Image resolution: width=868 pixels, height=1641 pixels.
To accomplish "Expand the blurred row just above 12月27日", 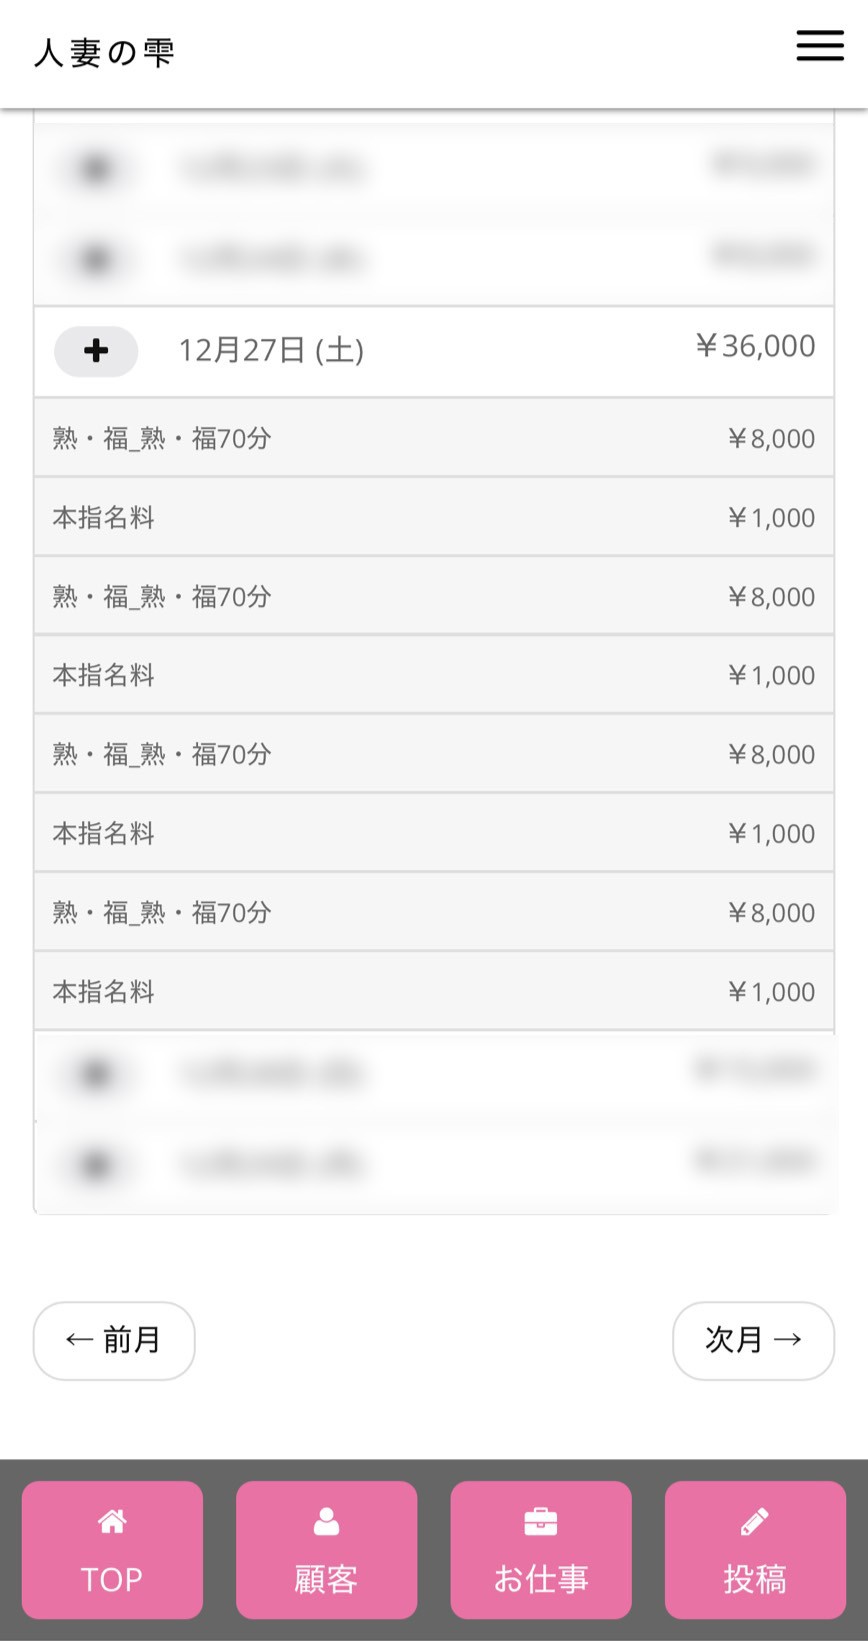I will coord(96,260).
